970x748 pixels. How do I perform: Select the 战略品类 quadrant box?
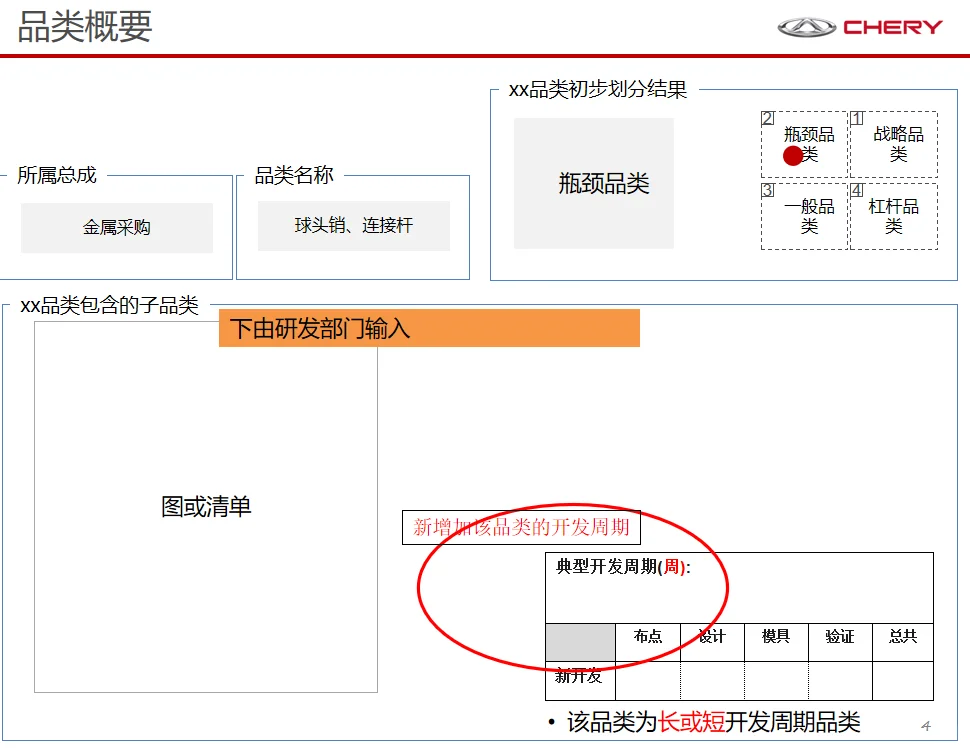click(896, 143)
